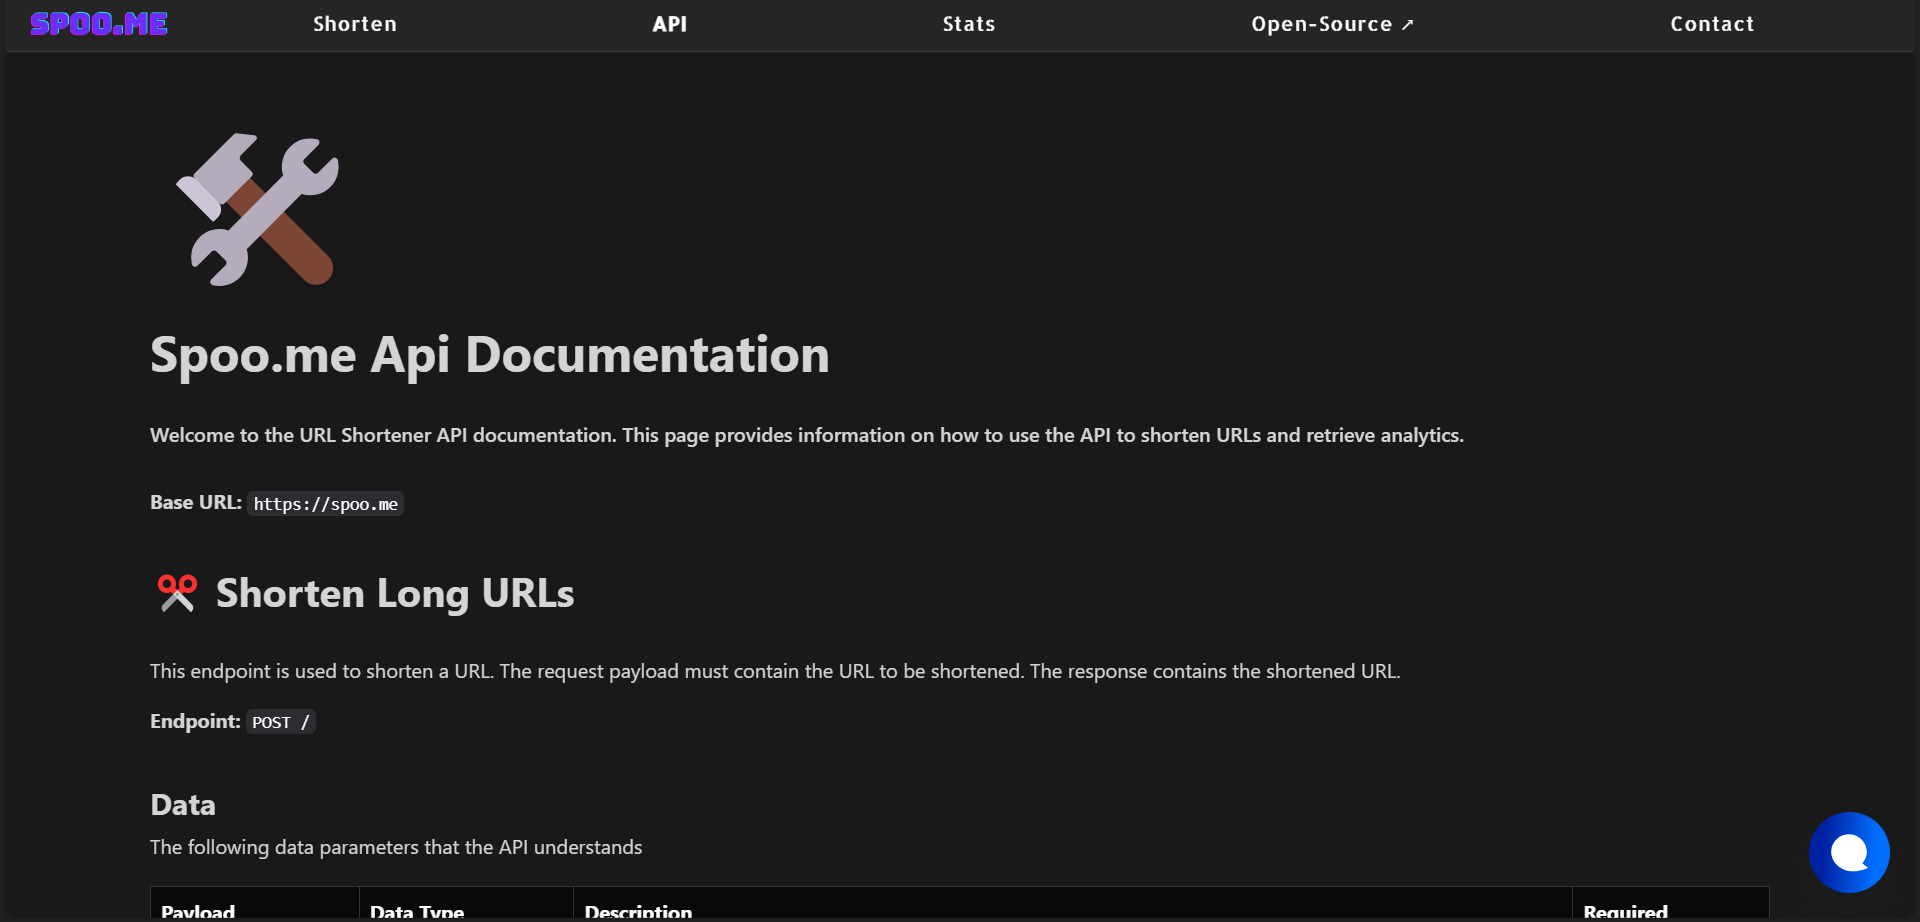Image resolution: width=1920 pixels, height=922 pixels.
Task: Click the Spoo.me Api Documentation heading
Action: [x=490, y=355]
